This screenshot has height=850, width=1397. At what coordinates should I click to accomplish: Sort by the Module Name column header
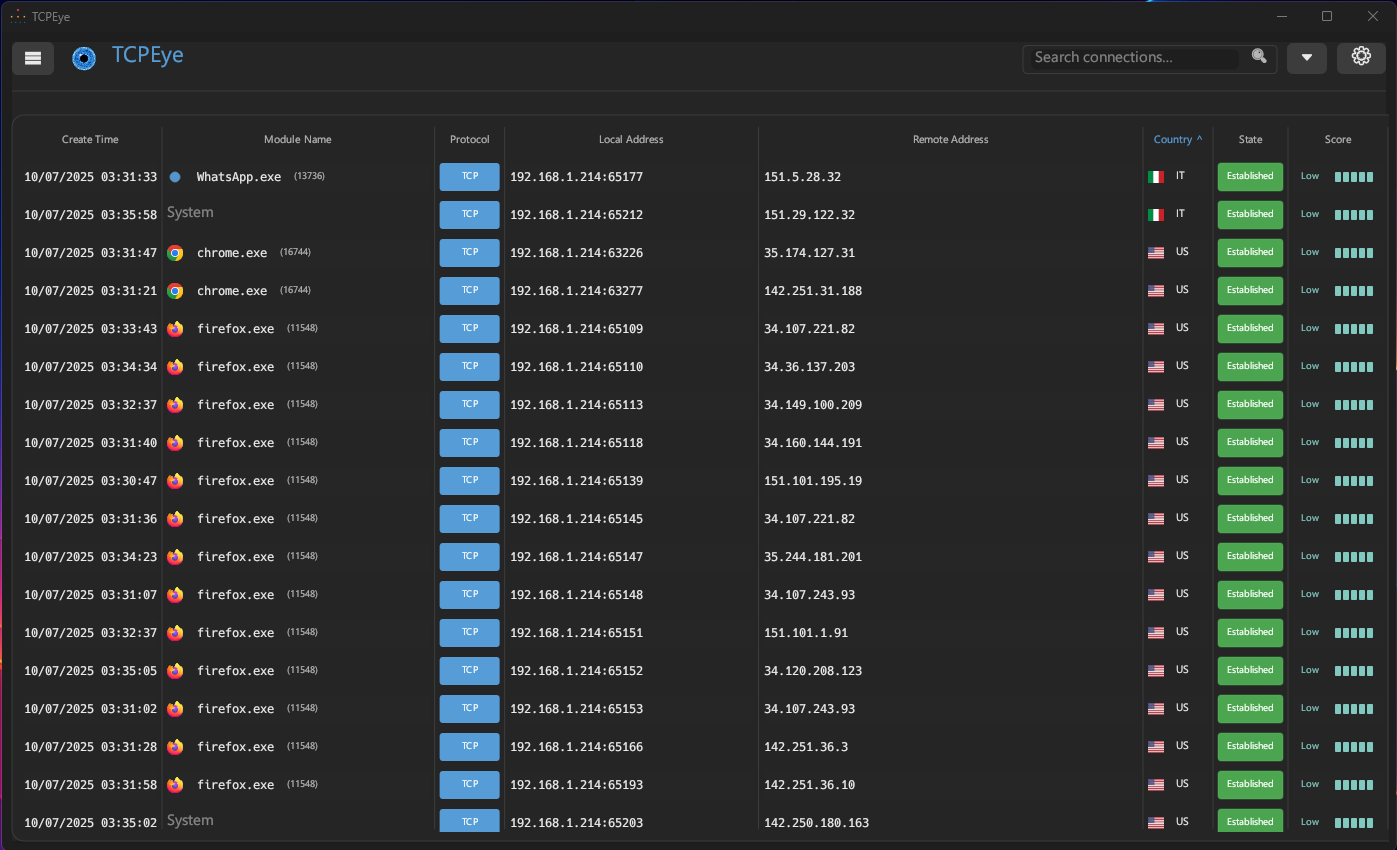click(x=298, y=140)
